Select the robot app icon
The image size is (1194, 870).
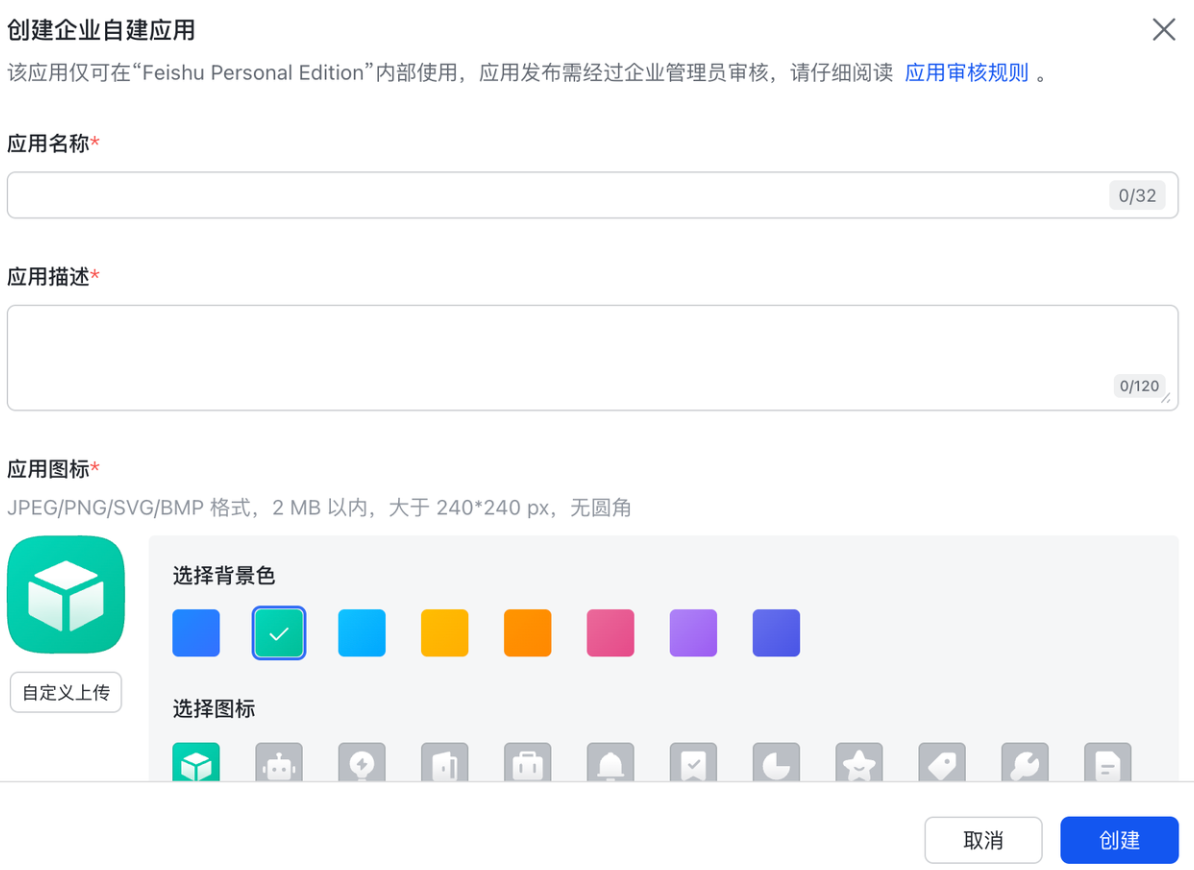click(x=279, y=762)
